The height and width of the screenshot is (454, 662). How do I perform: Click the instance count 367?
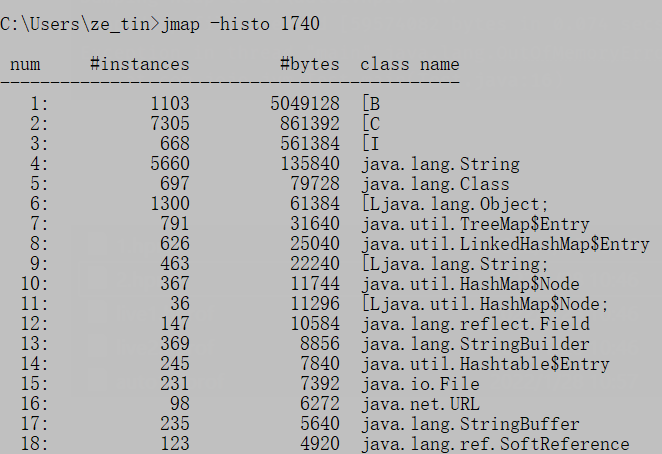pyautogui.click(x=175, y=283)
